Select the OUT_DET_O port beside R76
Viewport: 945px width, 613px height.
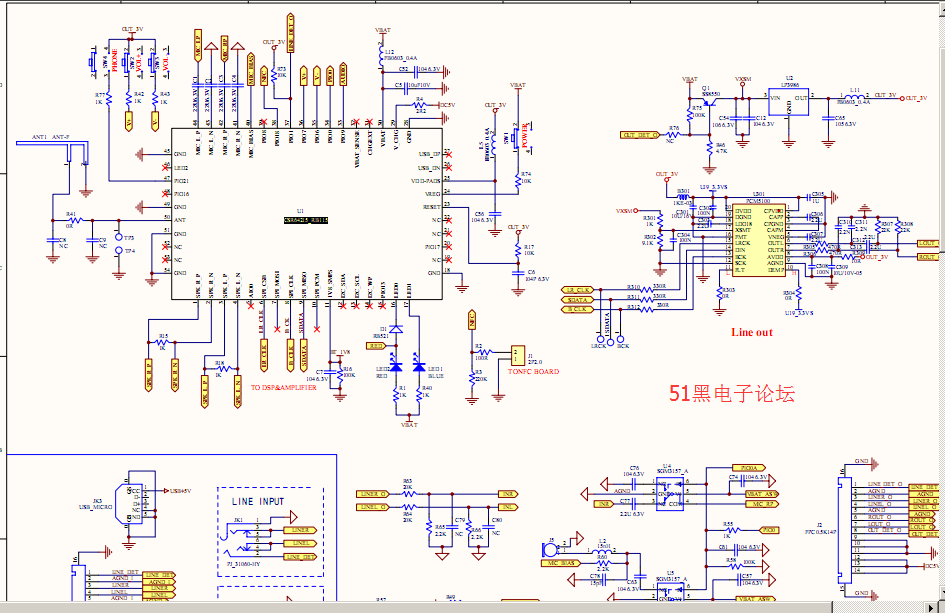(x=640, y=135)
